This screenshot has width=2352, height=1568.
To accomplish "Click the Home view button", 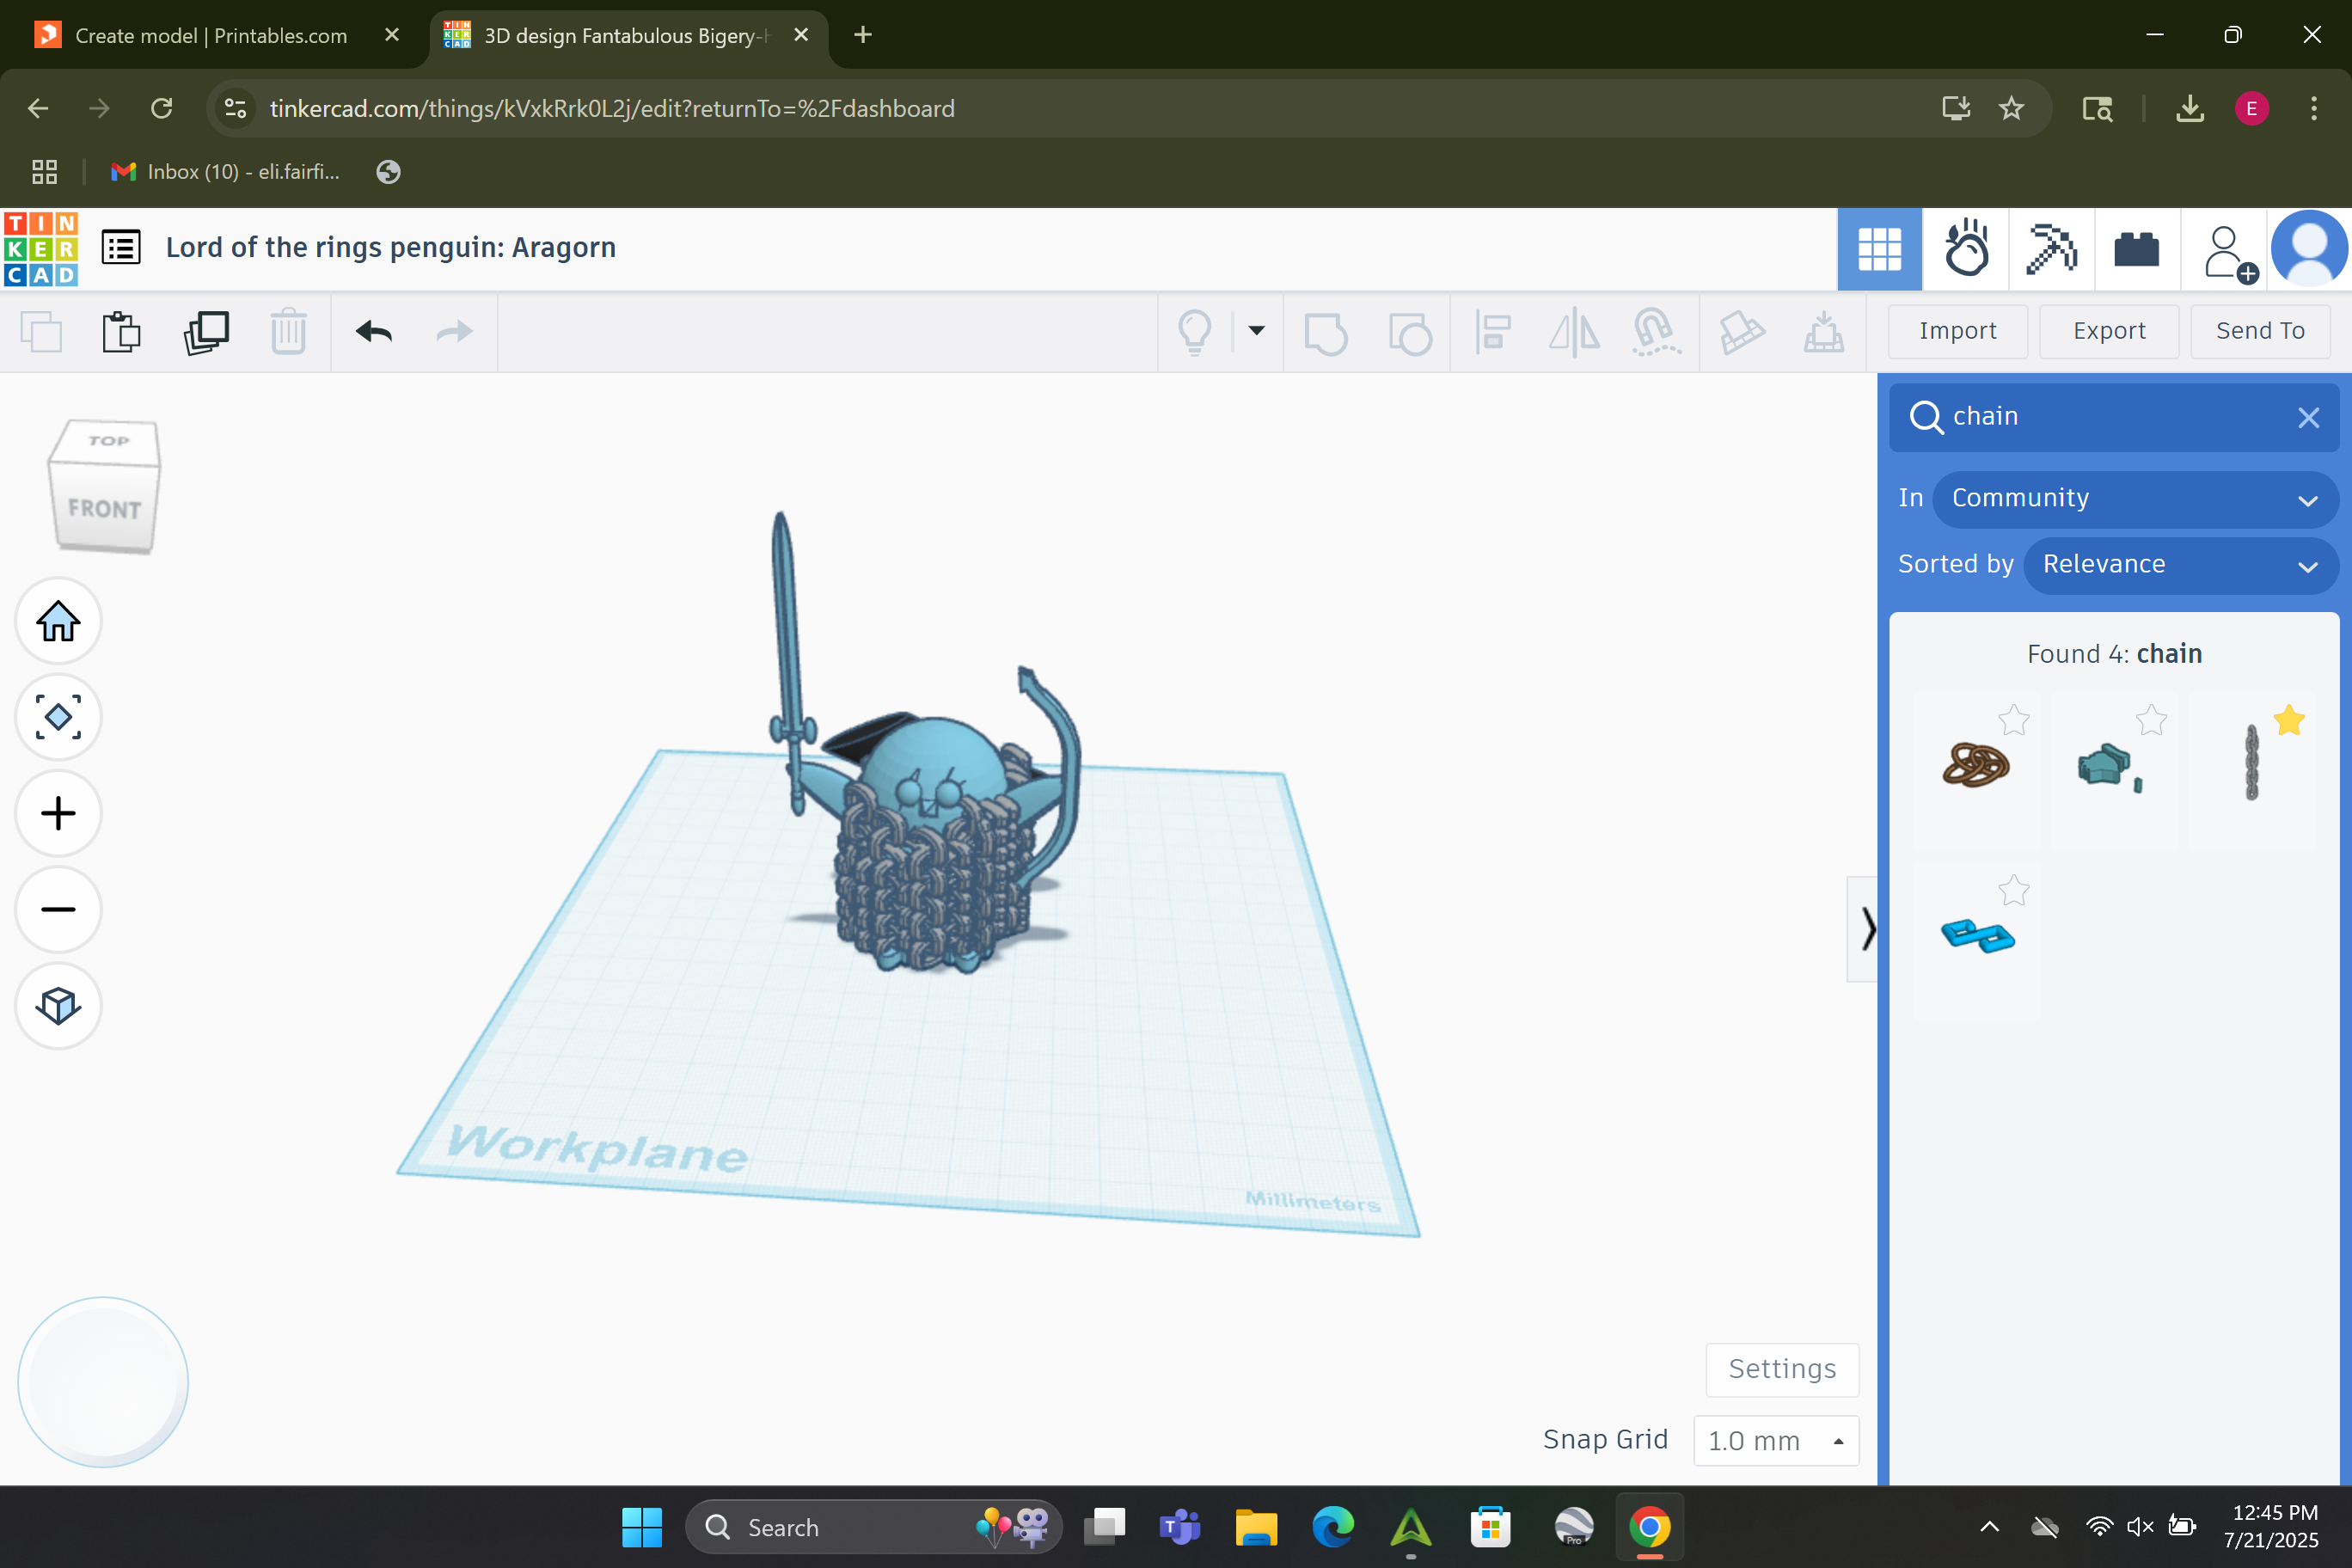I will tap(58, 621).
